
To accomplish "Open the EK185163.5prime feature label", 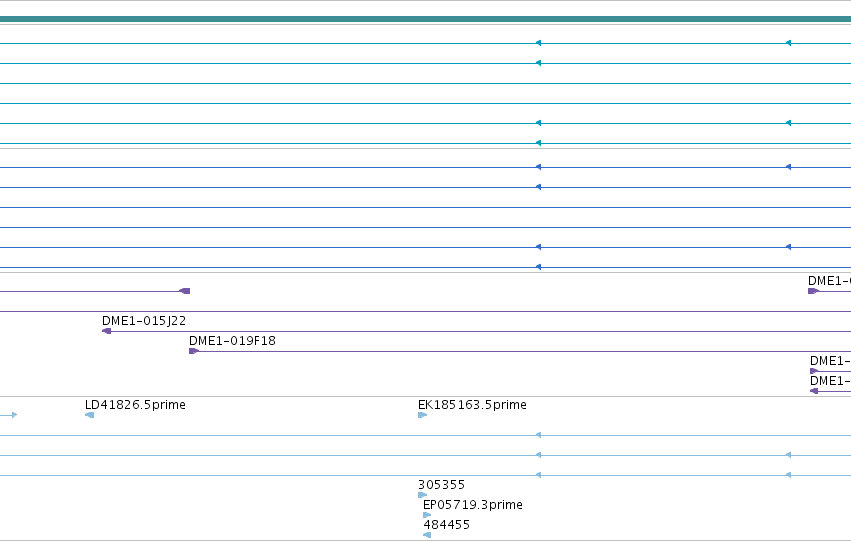I will tap(472, 405).
